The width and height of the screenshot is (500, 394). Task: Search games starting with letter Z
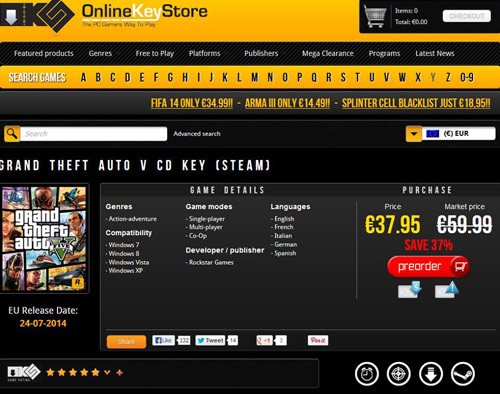point(448,78)
